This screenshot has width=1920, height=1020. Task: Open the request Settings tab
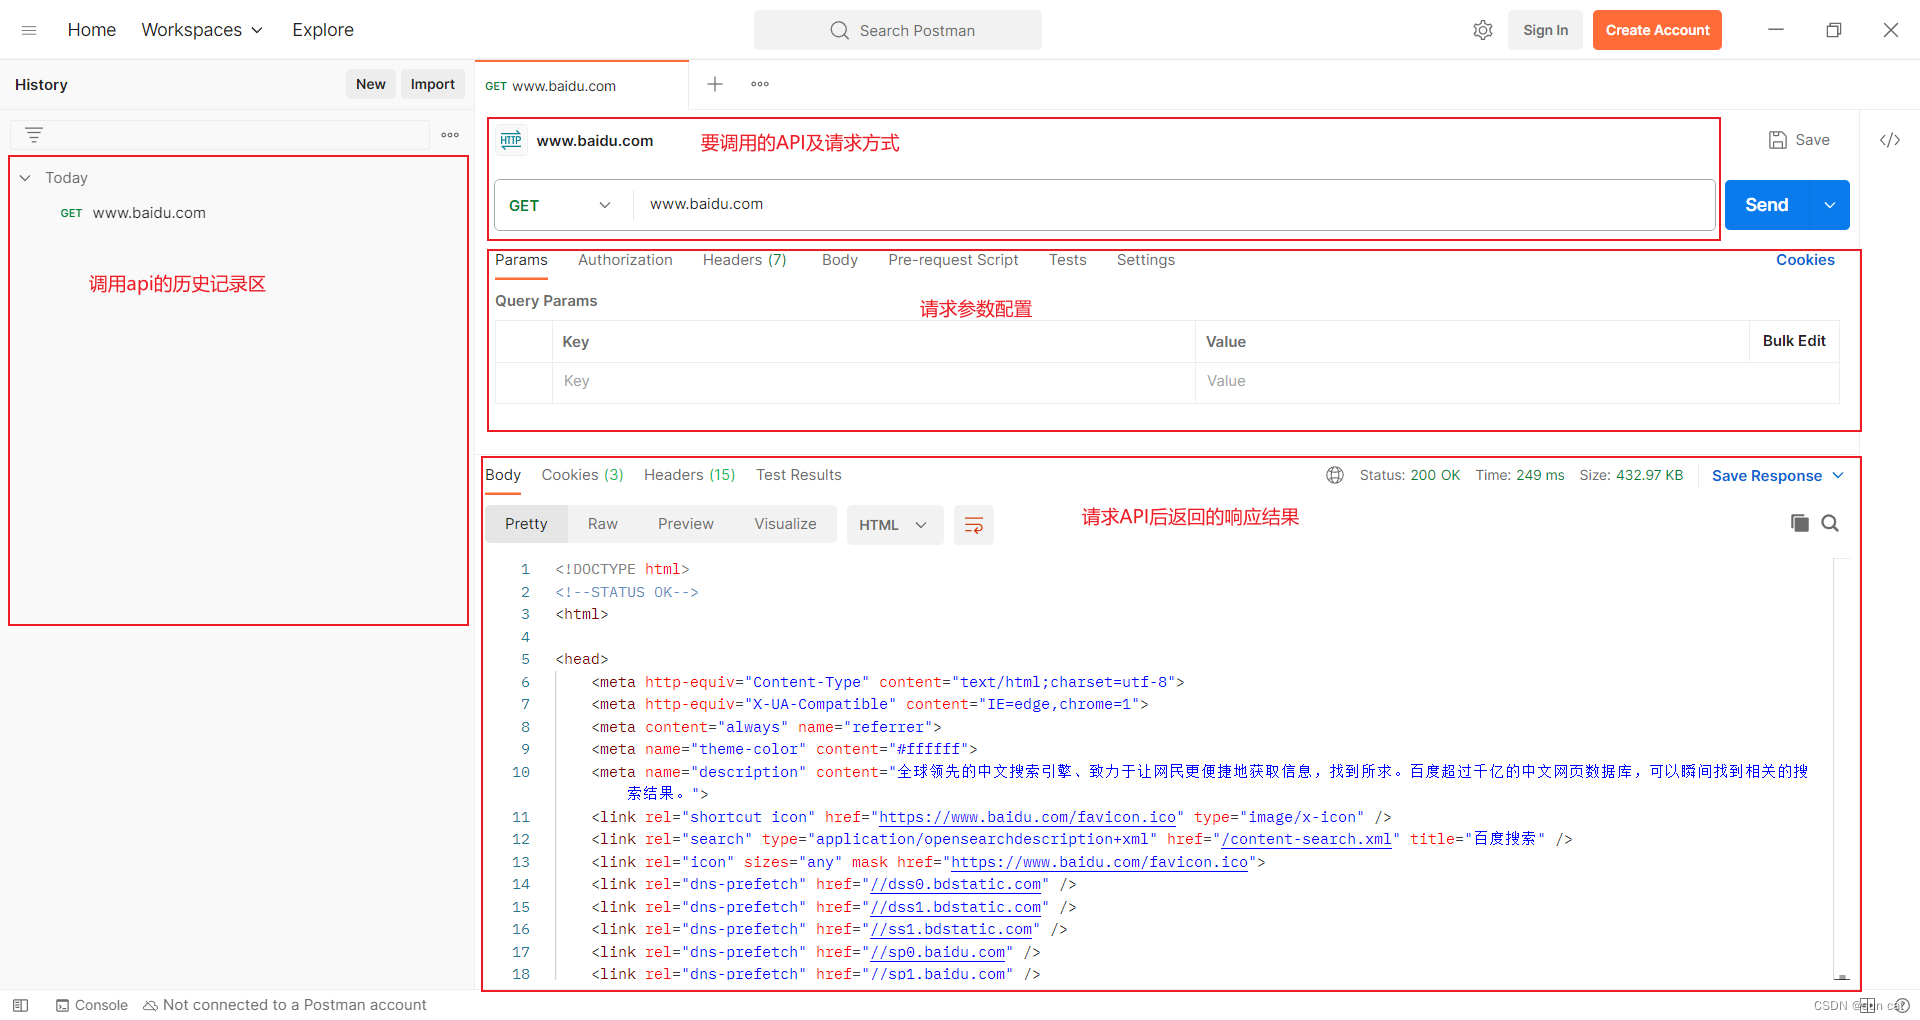pyautogui.click(x=1146, y=260)
